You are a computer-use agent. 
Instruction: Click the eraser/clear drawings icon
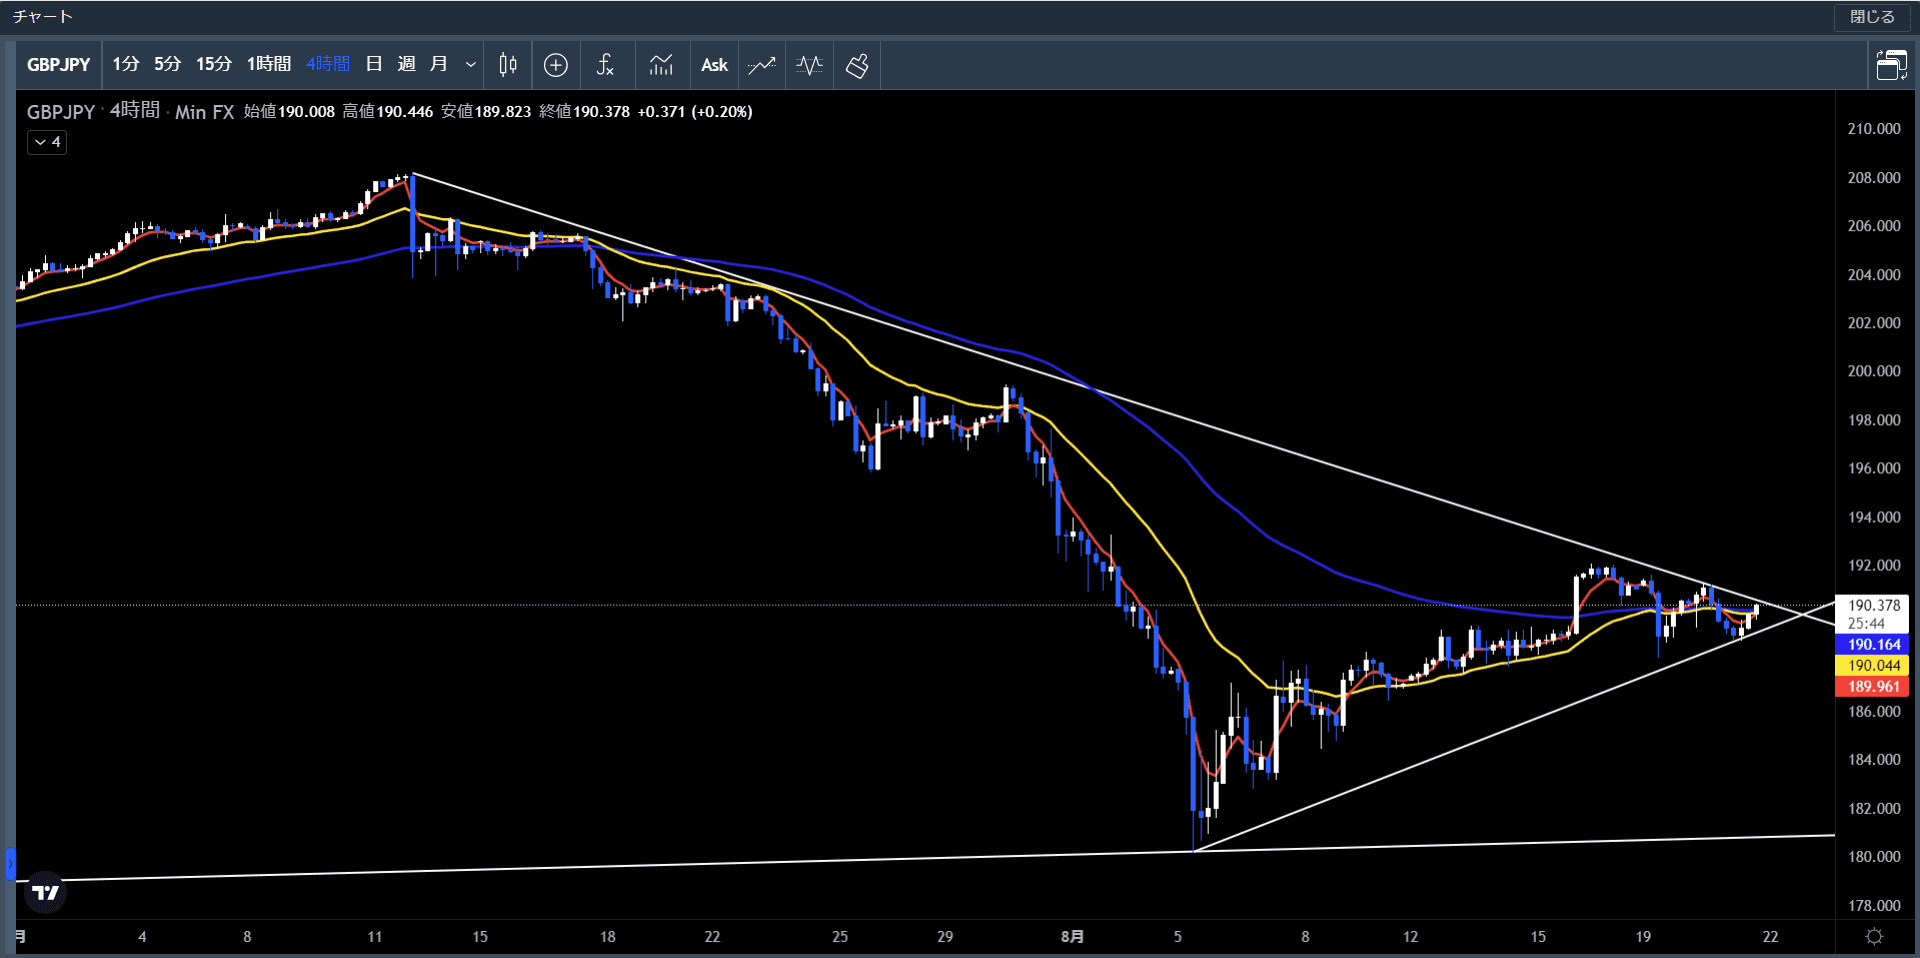point(857,65)
